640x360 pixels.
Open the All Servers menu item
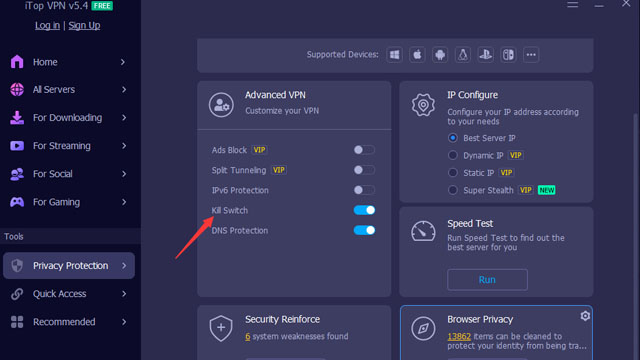click(69, 89)
